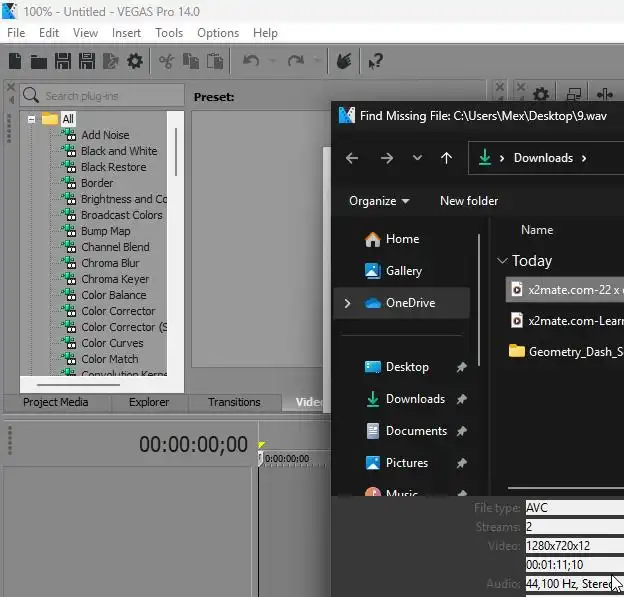Click the preview properties gear icon
This screenshot has height=597, width=624.
[x=540, y=94]
